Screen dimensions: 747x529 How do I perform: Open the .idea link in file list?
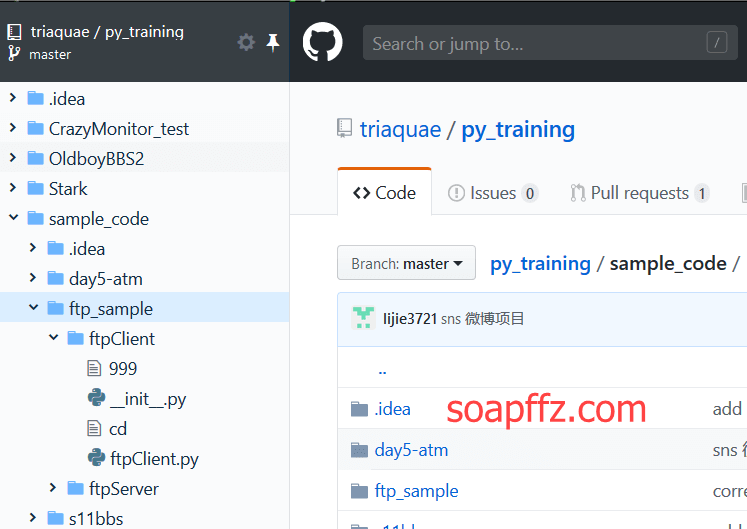392,409
